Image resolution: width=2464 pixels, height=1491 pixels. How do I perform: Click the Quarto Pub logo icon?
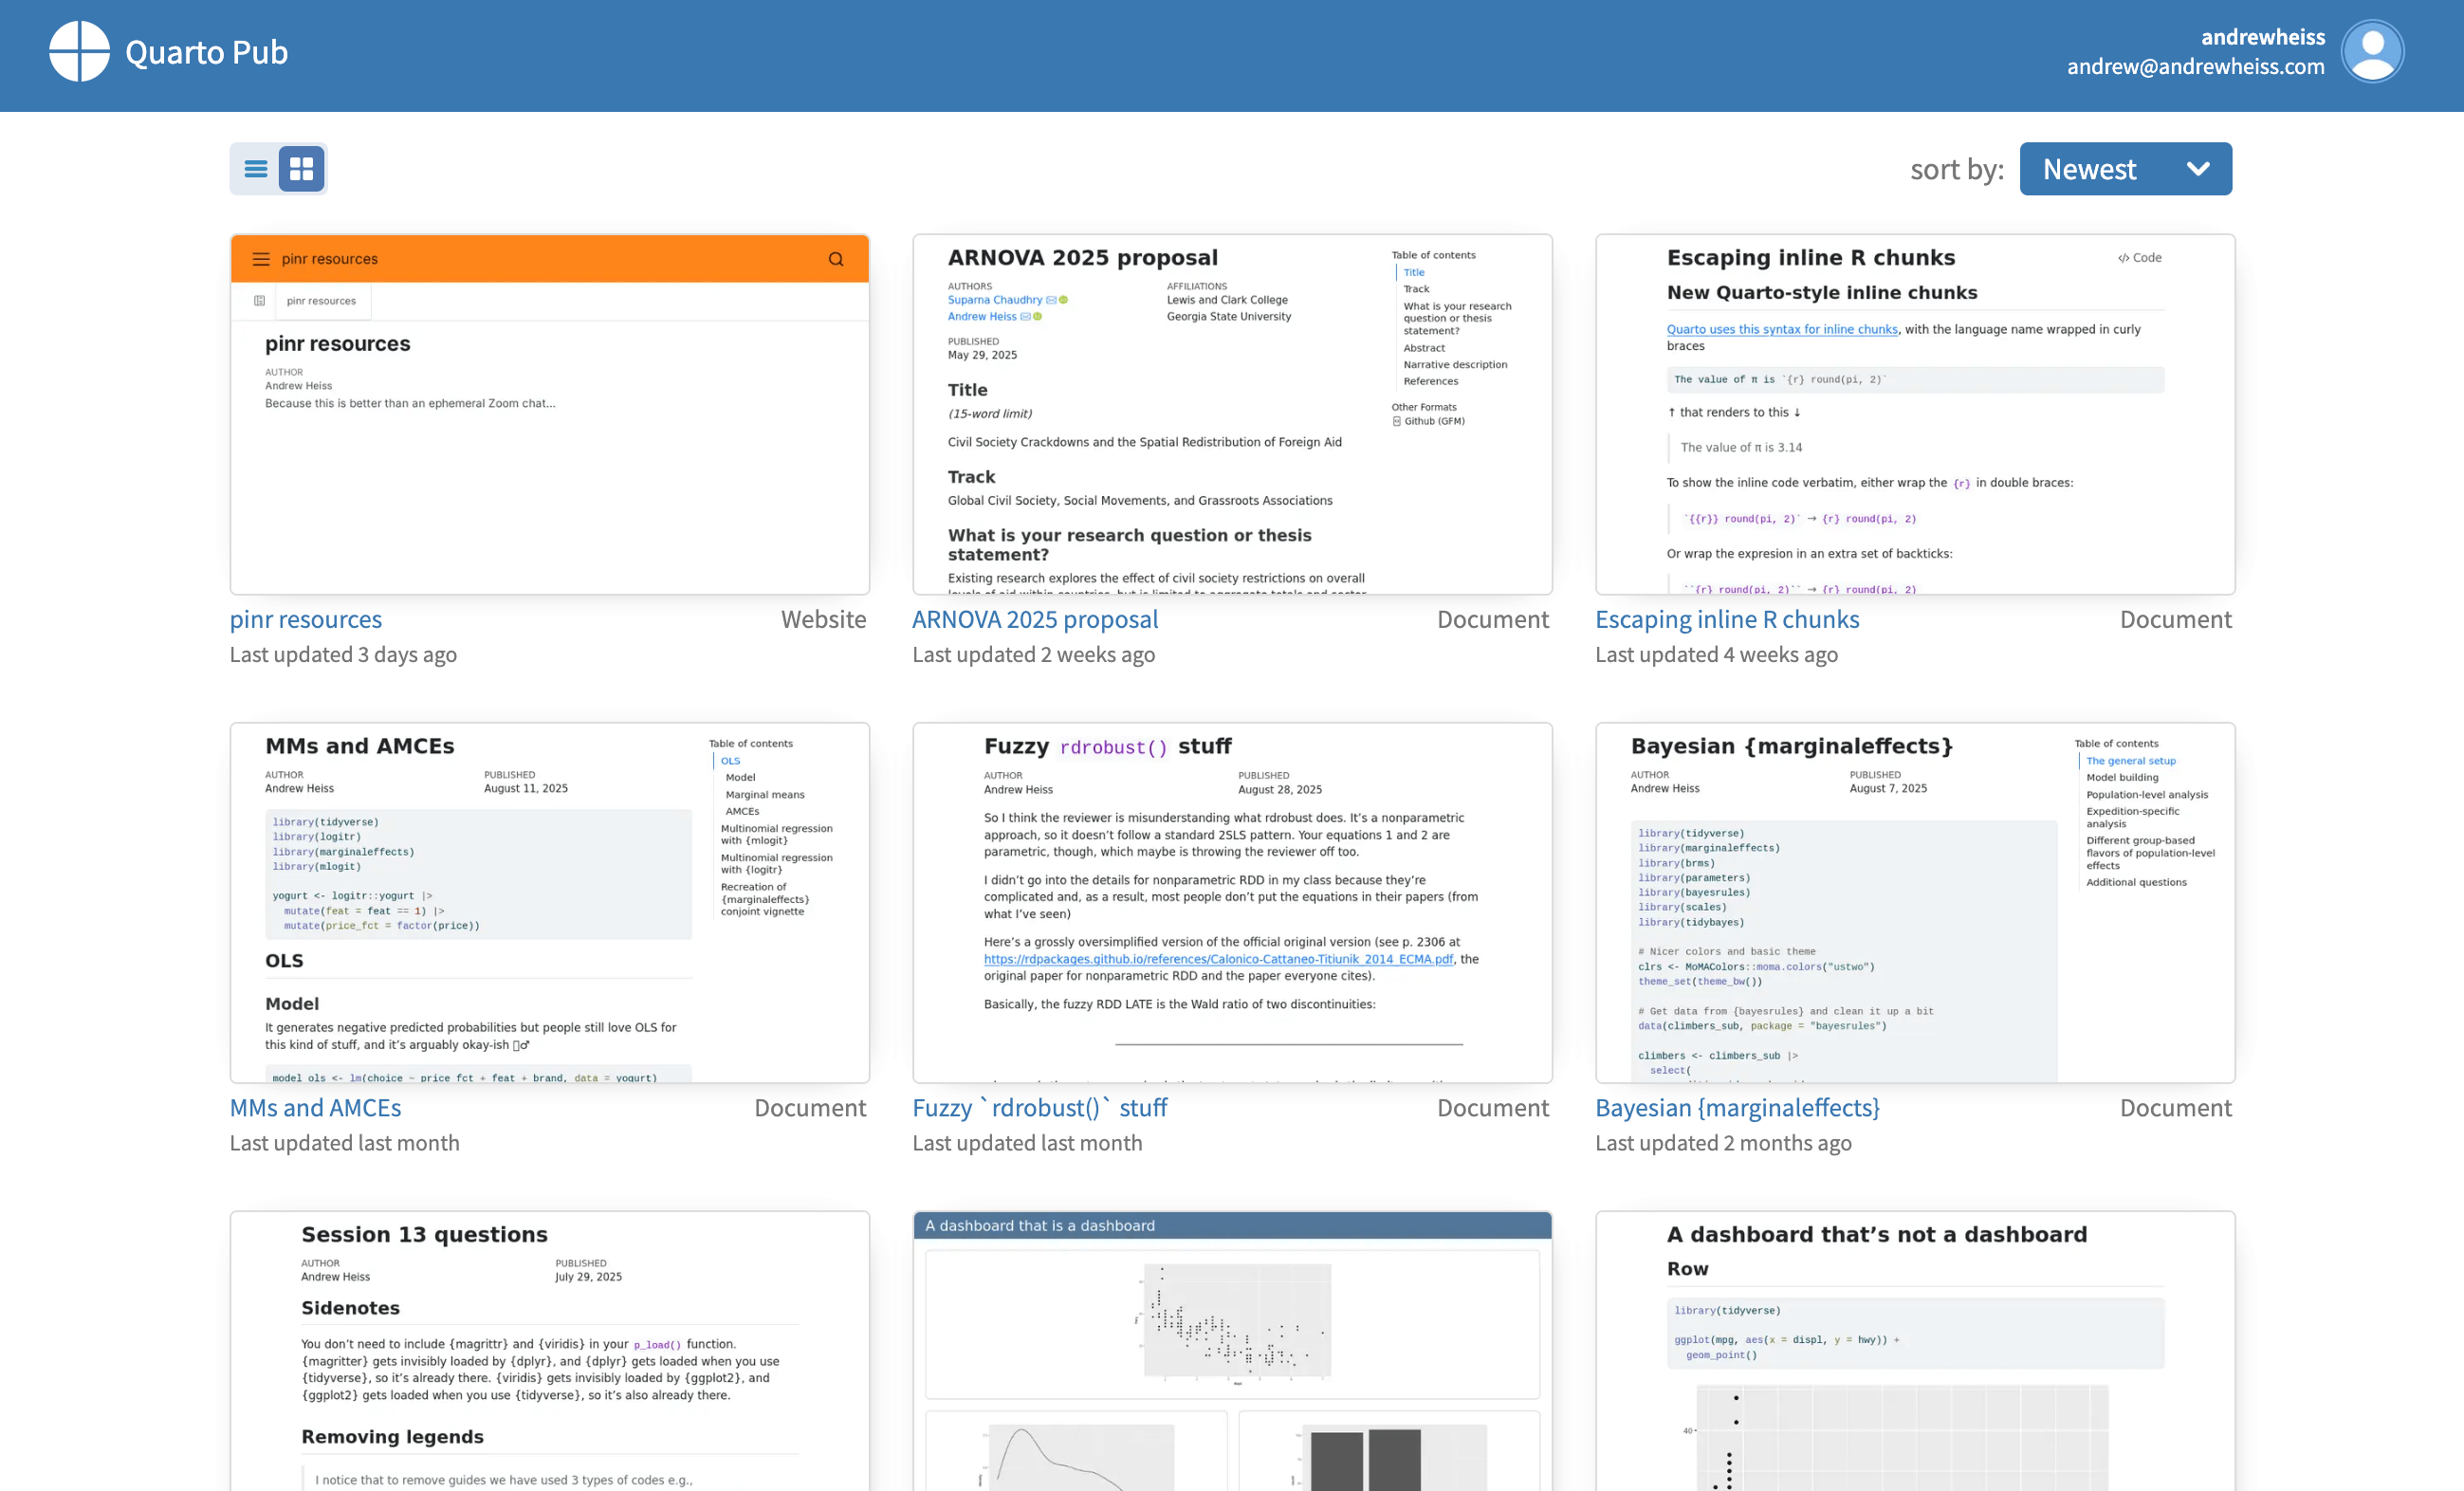(x=79, y=51)
